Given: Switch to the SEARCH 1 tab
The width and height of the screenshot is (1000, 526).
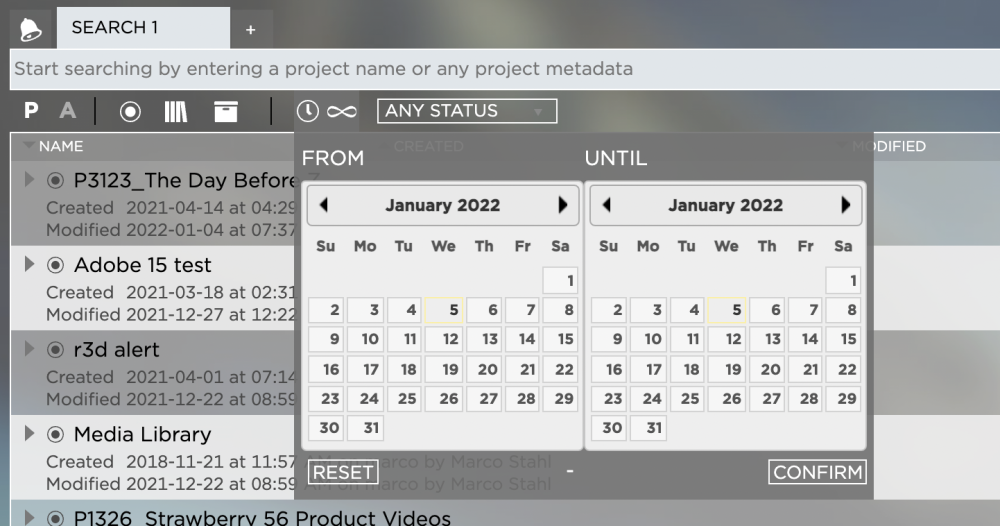Looking at the screenshot, I should coord(115,28).
